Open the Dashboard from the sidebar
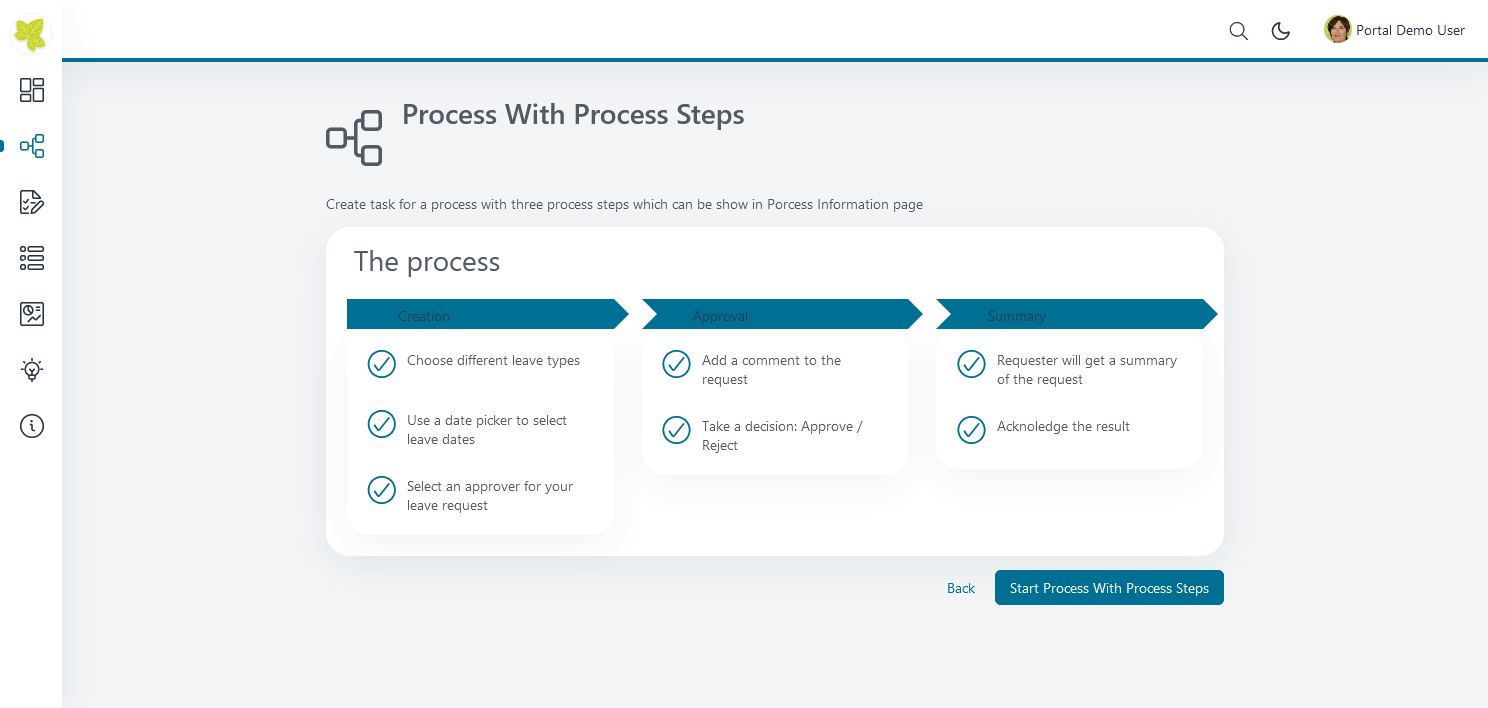Screen dimensions: 1488x708 tap(32, 91)
